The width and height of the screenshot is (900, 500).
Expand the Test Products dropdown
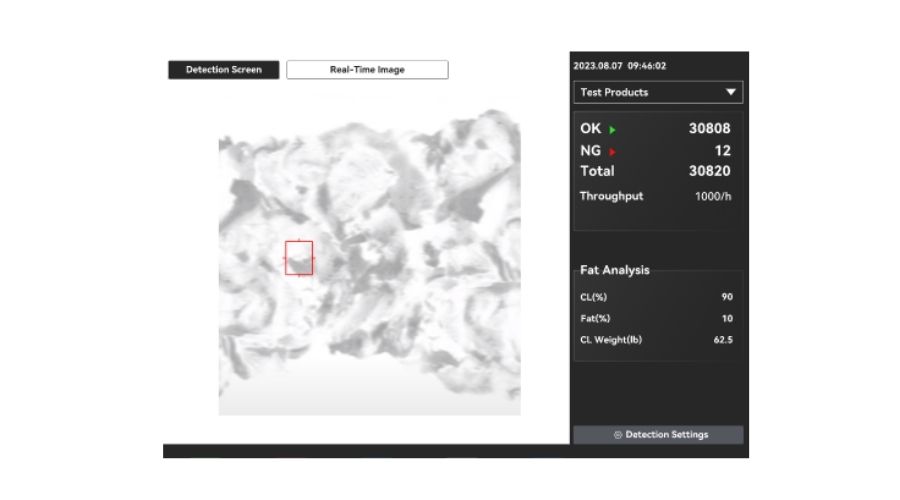pyautogui.click(x=658, y=92)
